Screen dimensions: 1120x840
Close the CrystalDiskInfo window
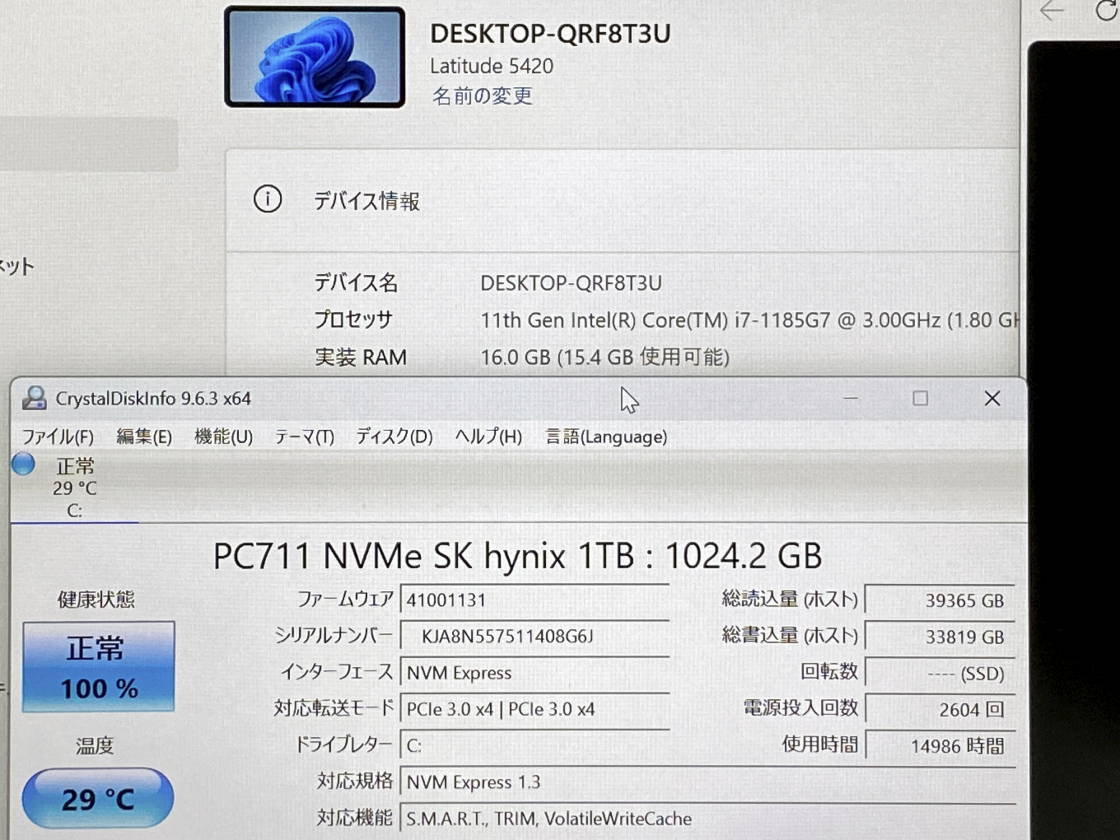[x=991, y=398]
